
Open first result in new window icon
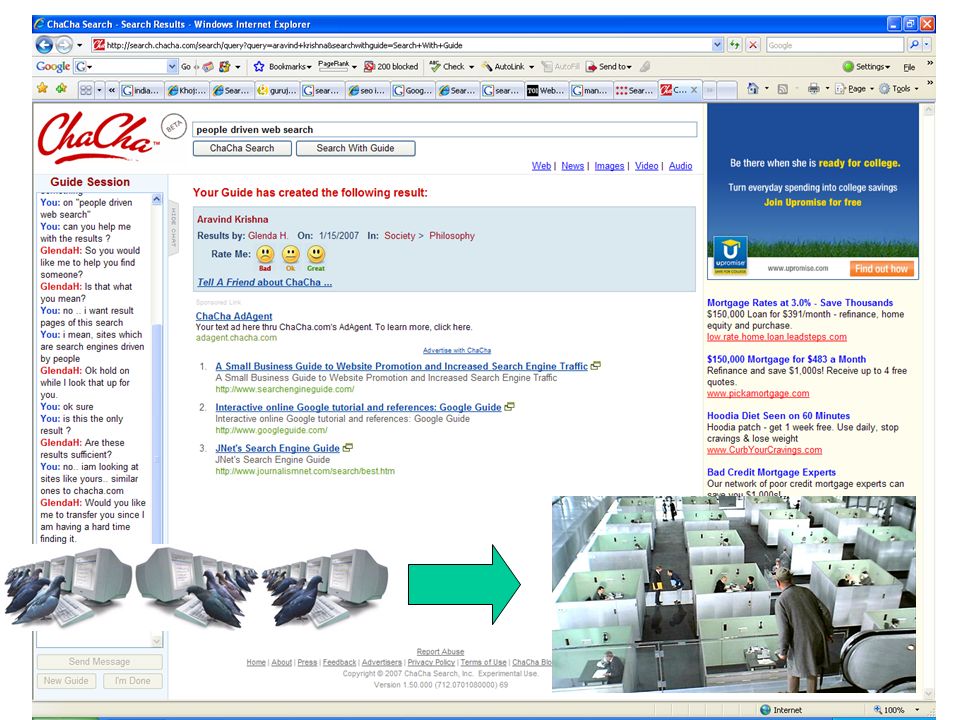pos(595,366)
